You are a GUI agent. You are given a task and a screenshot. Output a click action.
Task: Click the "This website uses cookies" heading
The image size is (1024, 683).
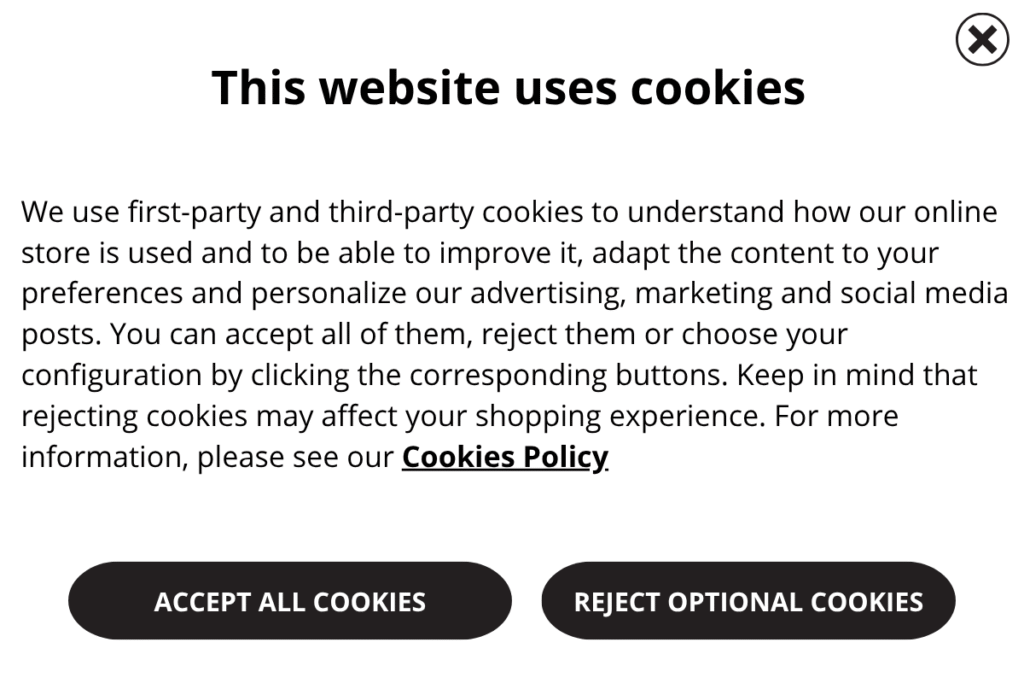[508, 87]
